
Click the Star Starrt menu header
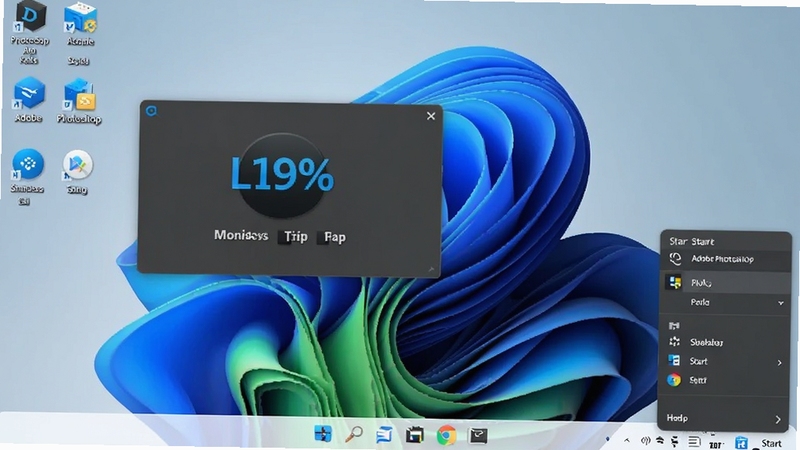(x=691, y=241)
